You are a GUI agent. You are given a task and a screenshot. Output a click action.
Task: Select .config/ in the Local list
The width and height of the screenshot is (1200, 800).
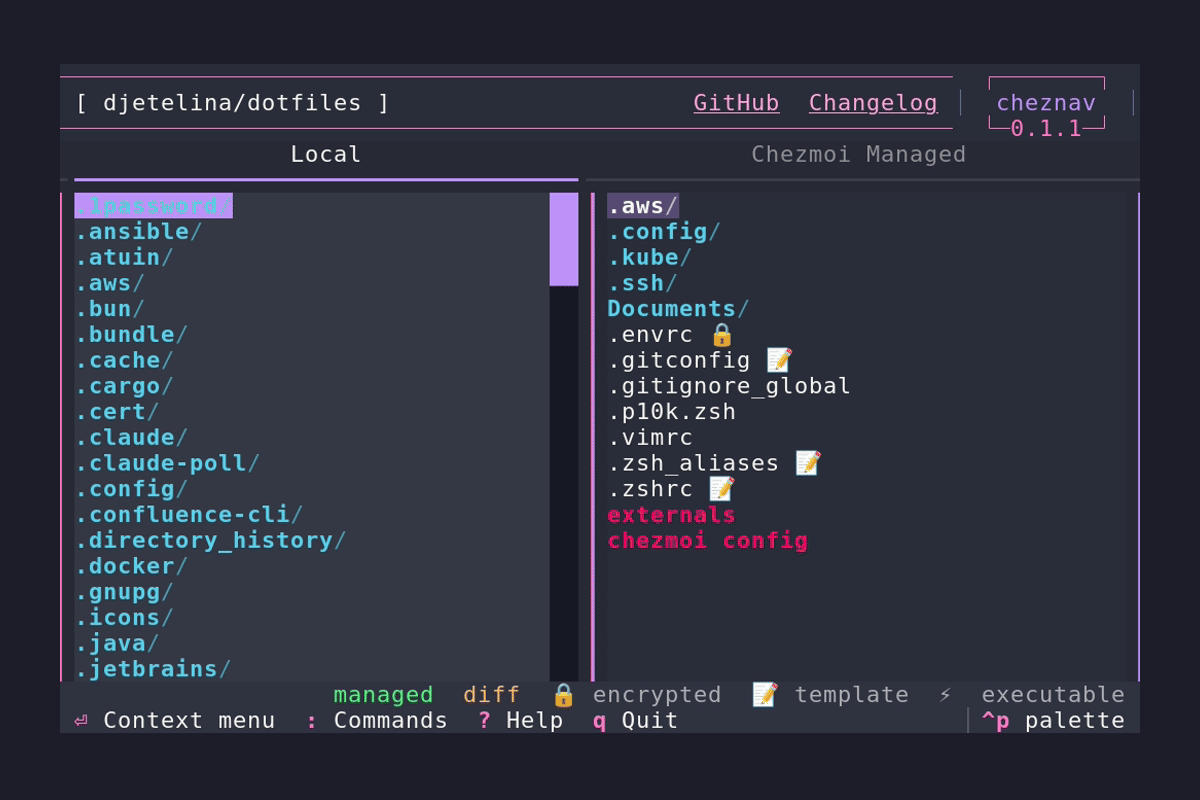point(132,490)
